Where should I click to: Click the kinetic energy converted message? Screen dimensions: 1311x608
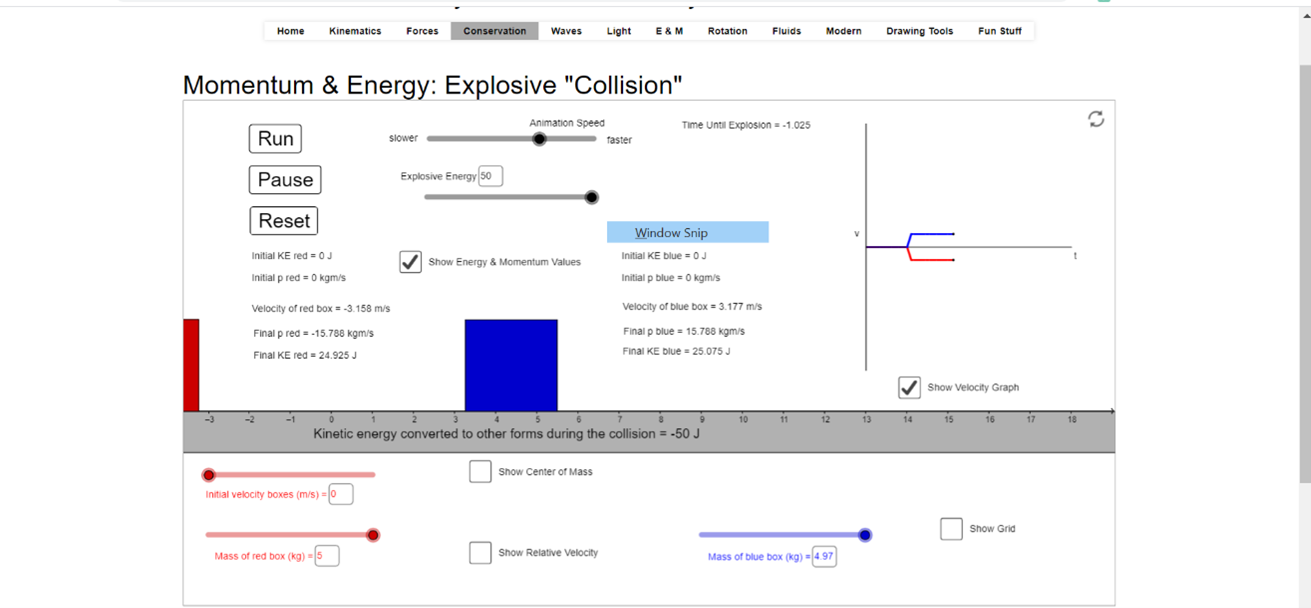pos(506,434)
